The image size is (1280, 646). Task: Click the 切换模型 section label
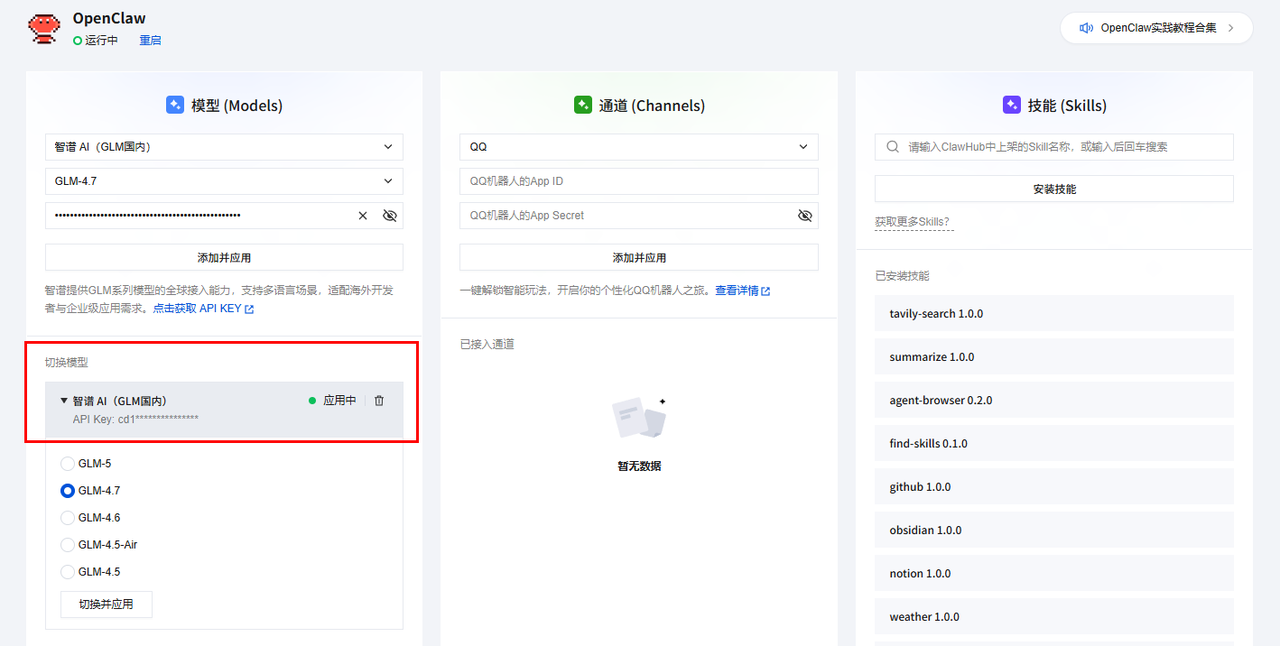point(66,362)
